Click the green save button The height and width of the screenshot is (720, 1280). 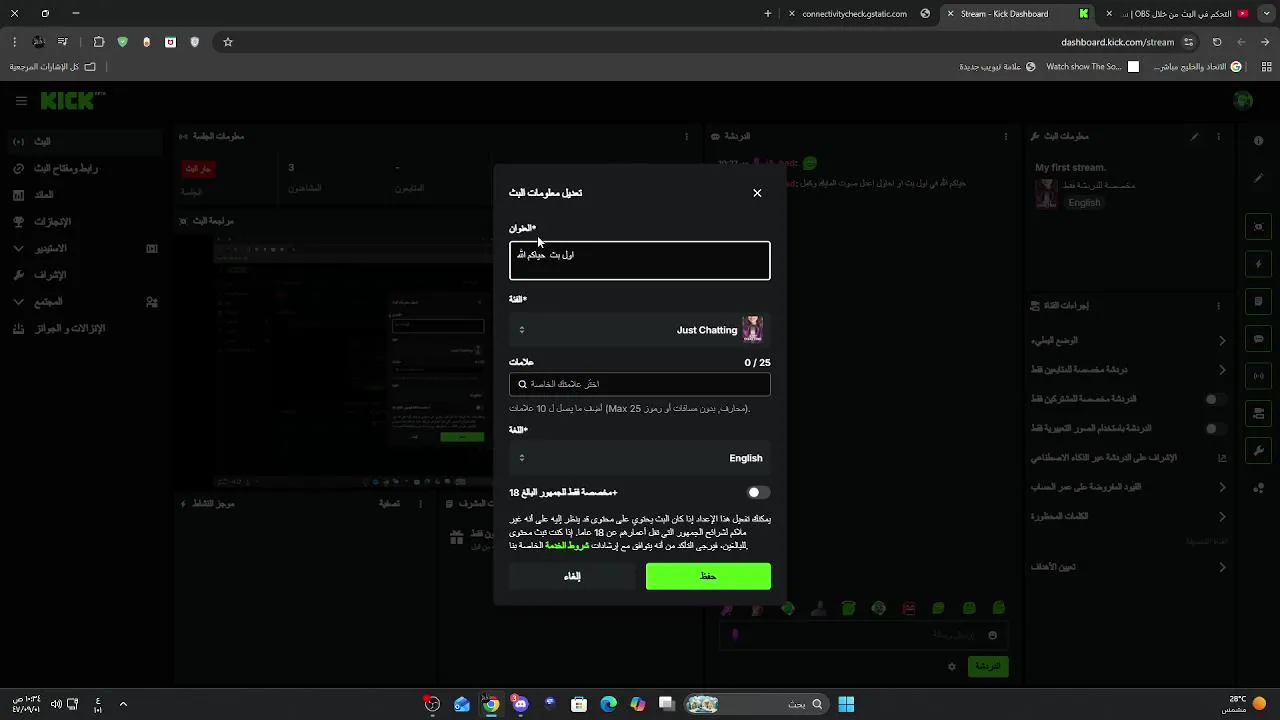[708, 576]
